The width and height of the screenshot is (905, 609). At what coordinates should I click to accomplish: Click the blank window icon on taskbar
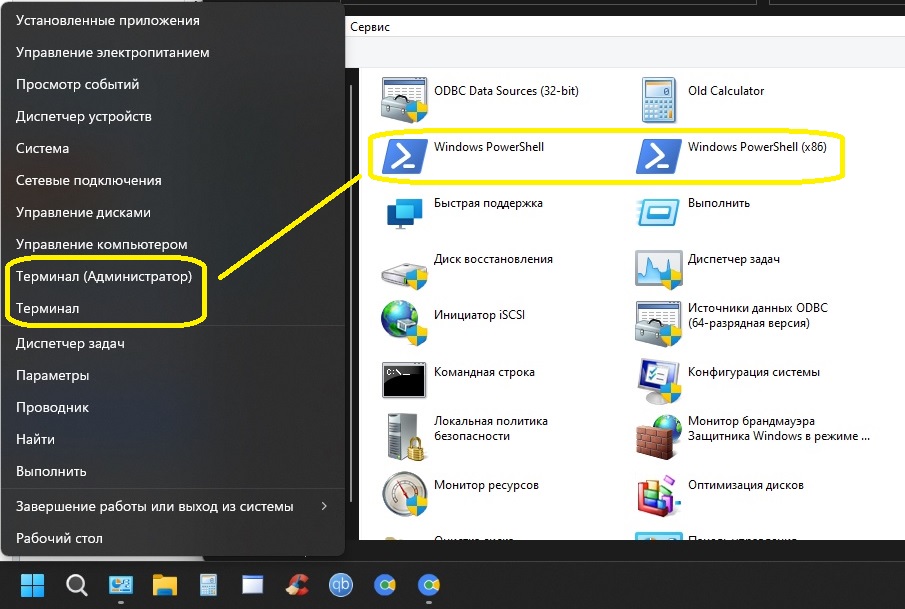[252, 585]
